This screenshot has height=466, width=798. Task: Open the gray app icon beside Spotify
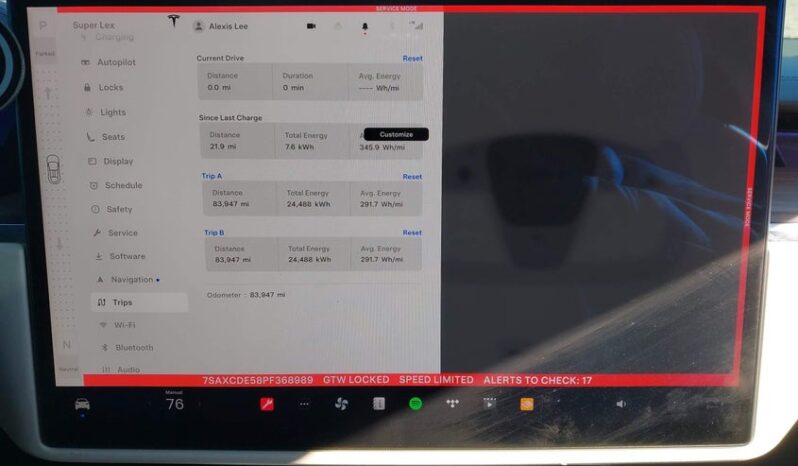(x=379, y=404)
